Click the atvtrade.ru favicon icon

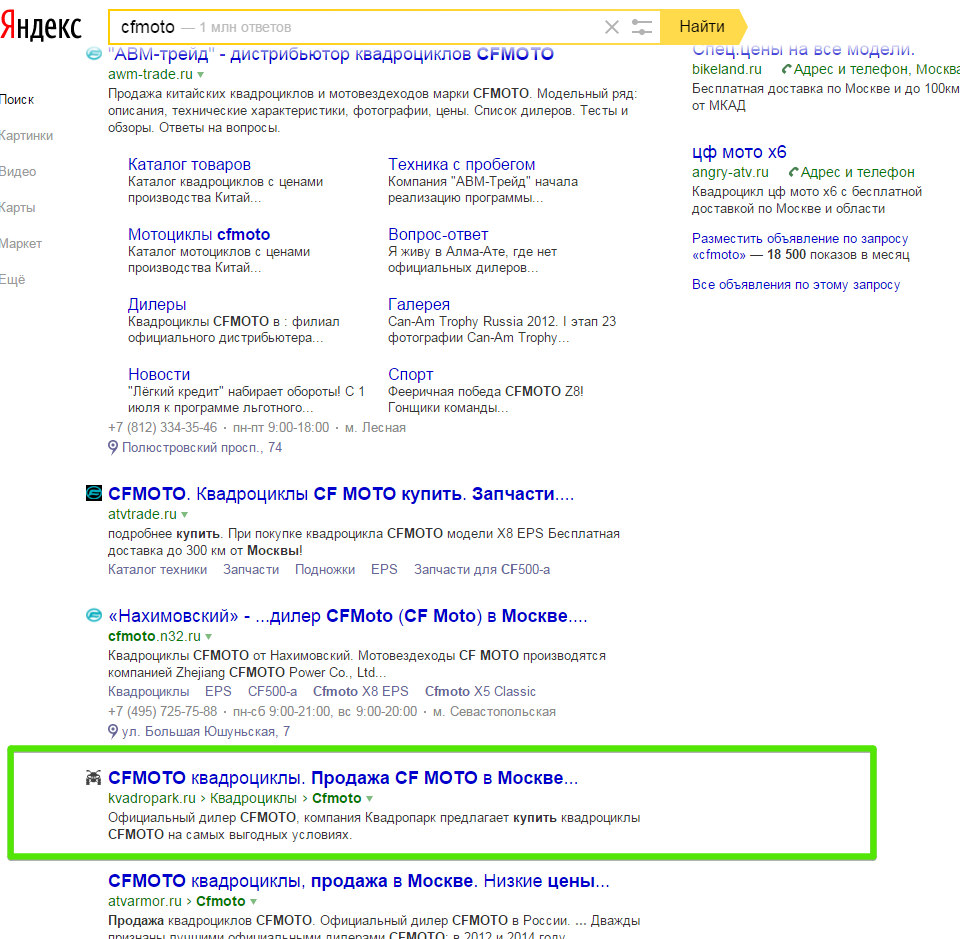[x=94, y=493]
